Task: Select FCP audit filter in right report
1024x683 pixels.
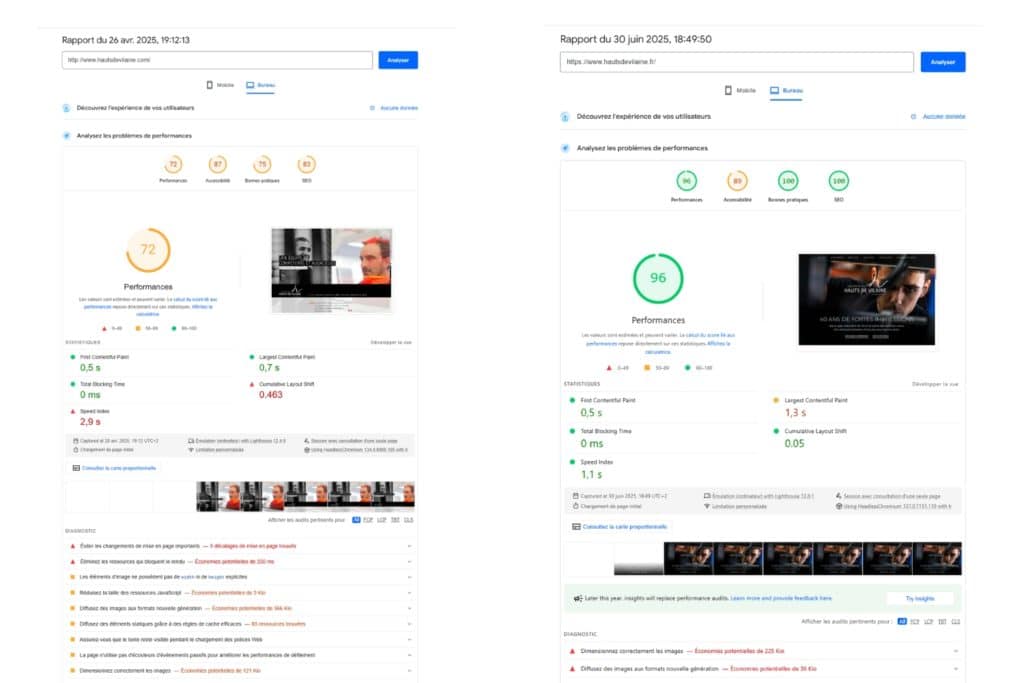Action: (x=915, y=622)
